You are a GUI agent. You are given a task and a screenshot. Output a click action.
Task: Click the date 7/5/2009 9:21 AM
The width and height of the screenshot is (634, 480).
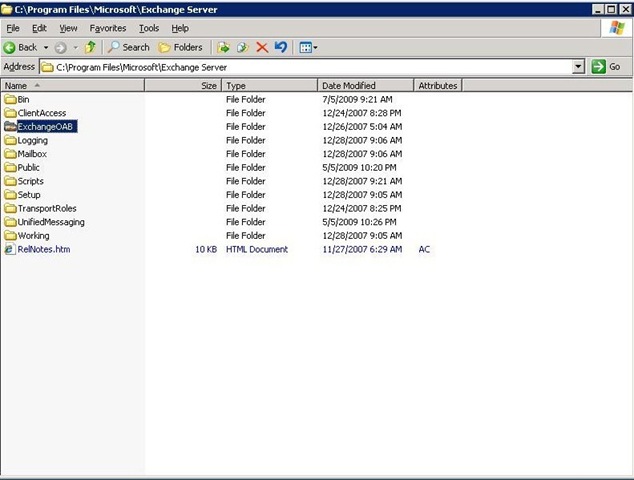[x=357, y=99]
